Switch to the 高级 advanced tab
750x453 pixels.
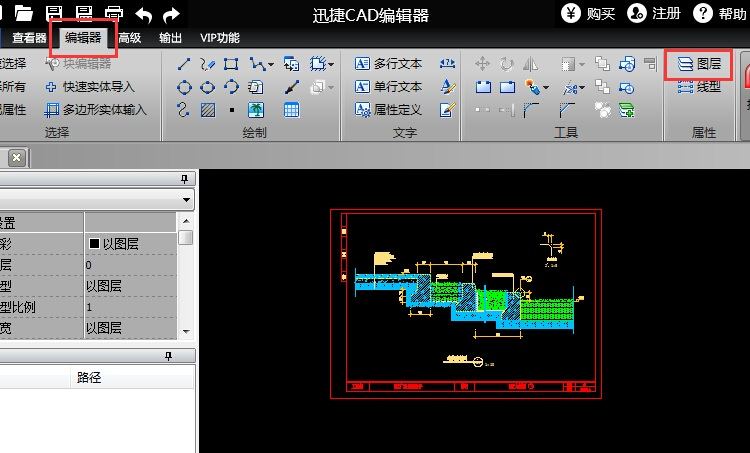[x=130, y=38]
